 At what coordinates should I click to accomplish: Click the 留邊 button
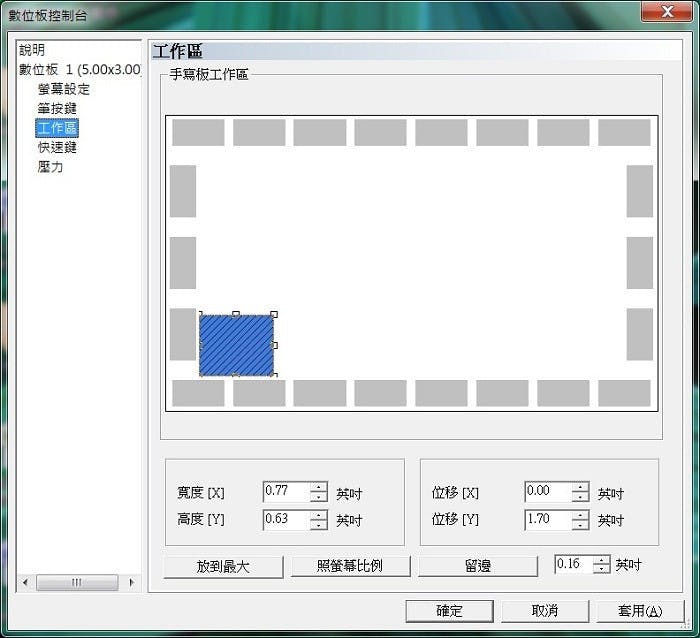[478, 566]
